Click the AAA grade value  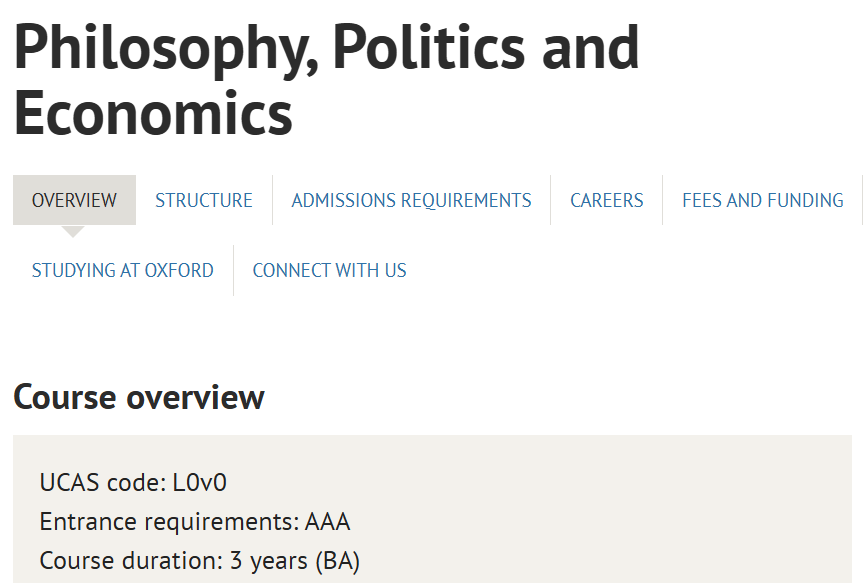pos(328,522)
